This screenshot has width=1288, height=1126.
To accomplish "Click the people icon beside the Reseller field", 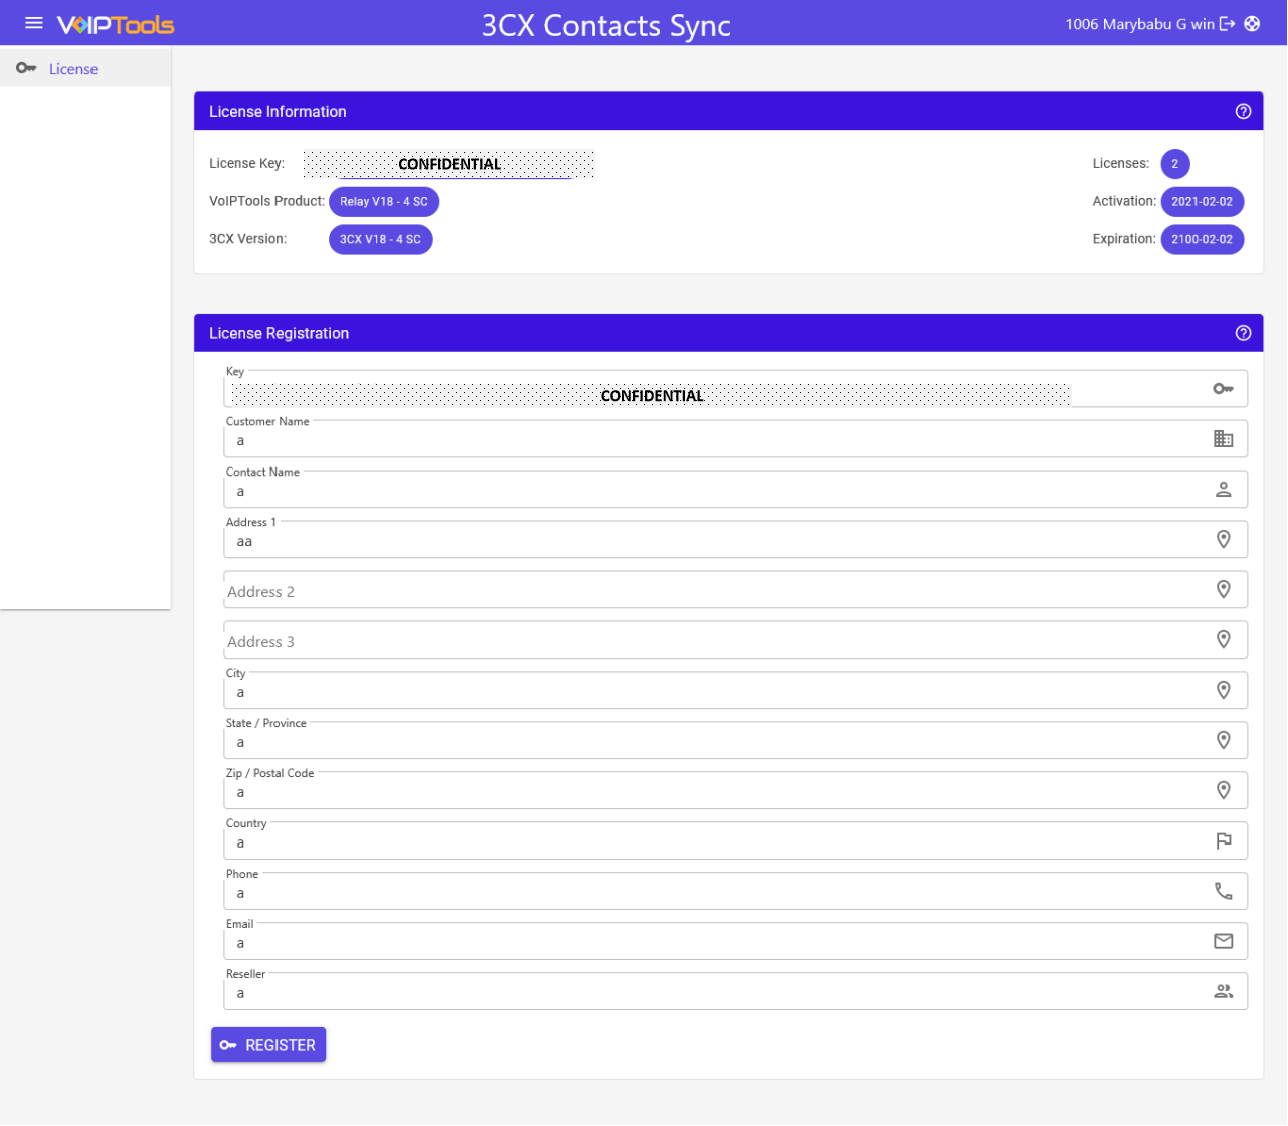I will point(1224,991).
